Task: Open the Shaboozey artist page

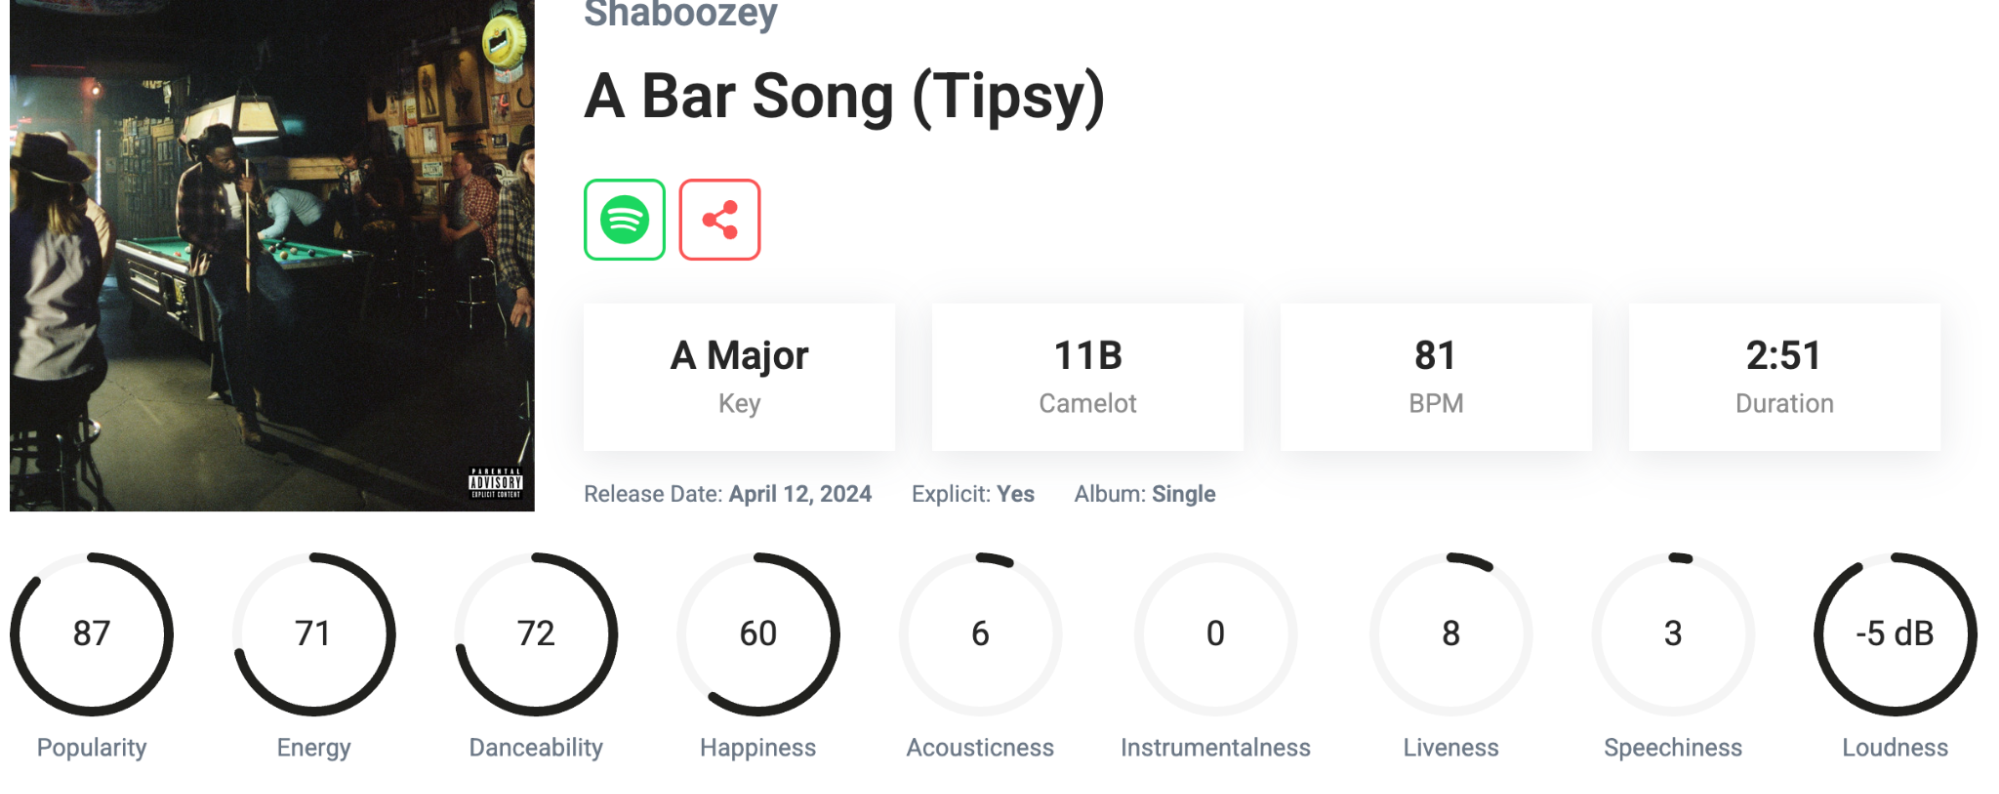Action: tap(679, 14)
